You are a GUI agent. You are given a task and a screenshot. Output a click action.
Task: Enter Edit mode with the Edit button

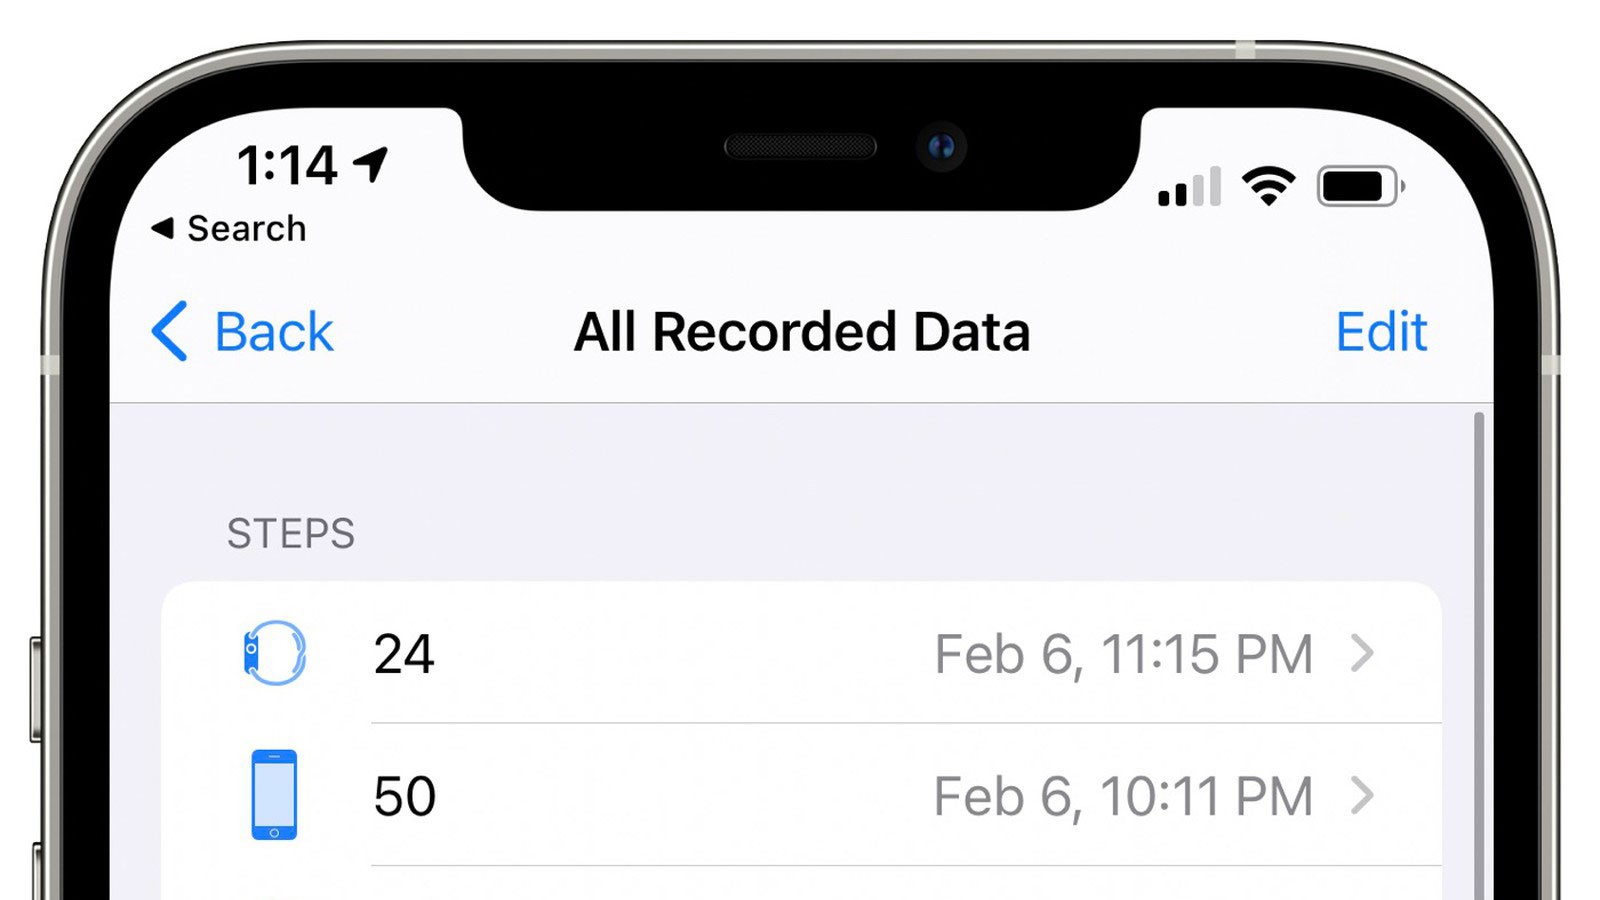pos(1381,331)
